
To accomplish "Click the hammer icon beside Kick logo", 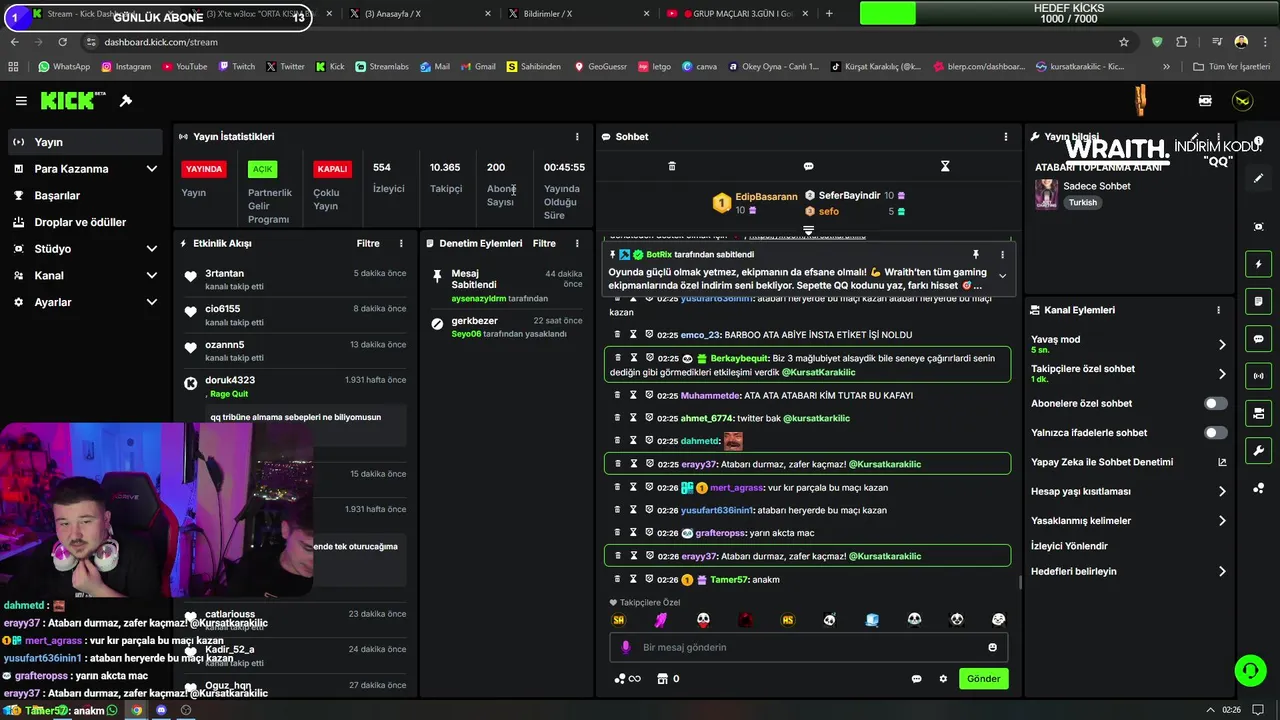I will coord(126,101).
